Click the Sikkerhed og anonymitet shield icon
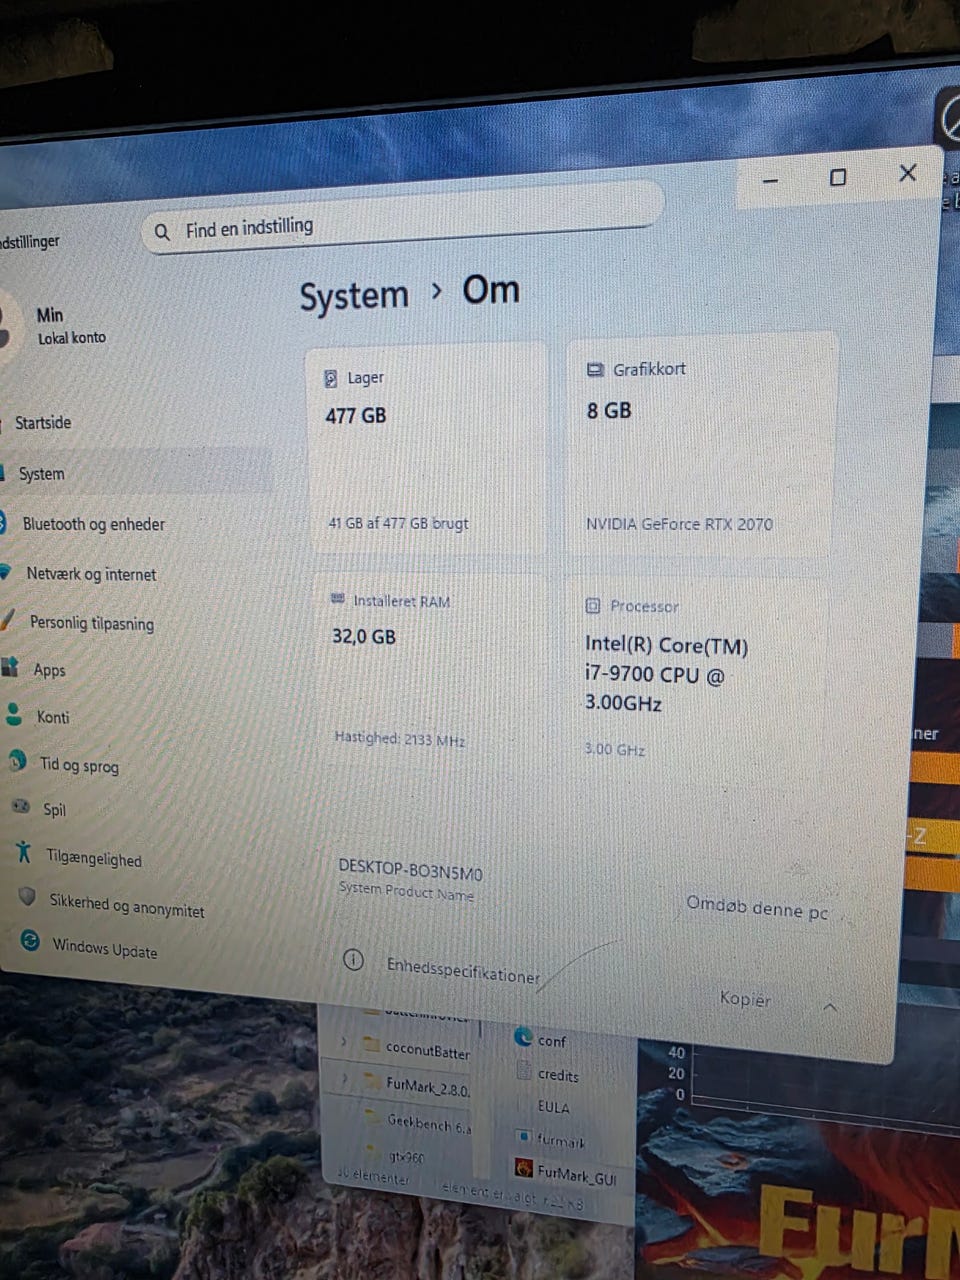960x1280 pixels. pyautogui.click(x=28, y=896)
